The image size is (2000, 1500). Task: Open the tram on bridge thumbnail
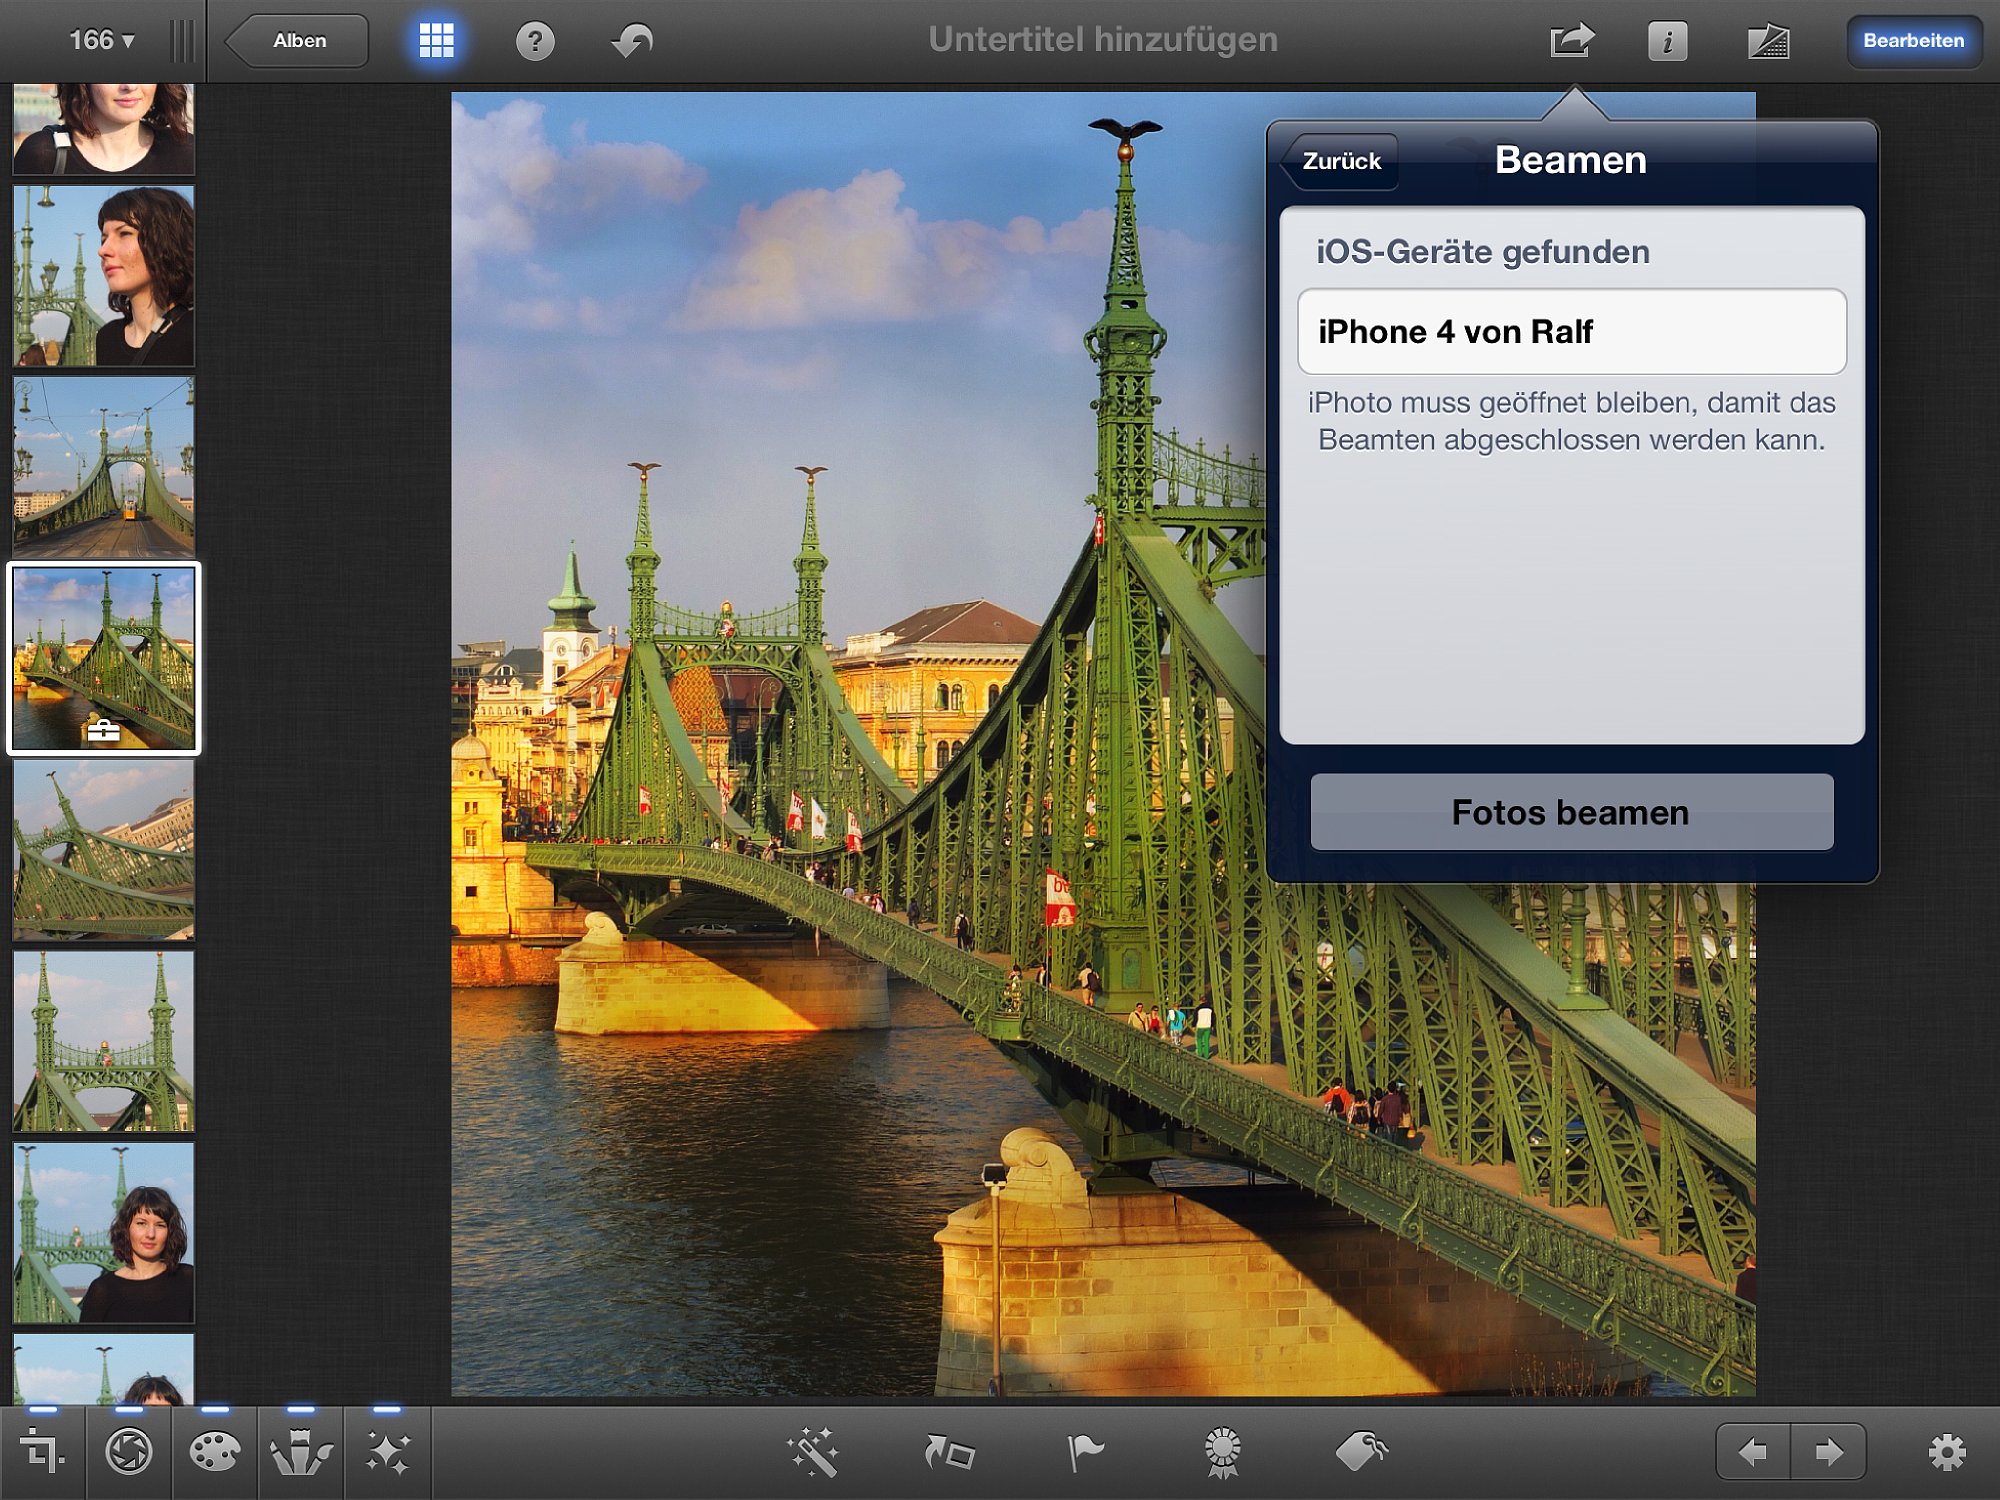[x=104, y=467]
